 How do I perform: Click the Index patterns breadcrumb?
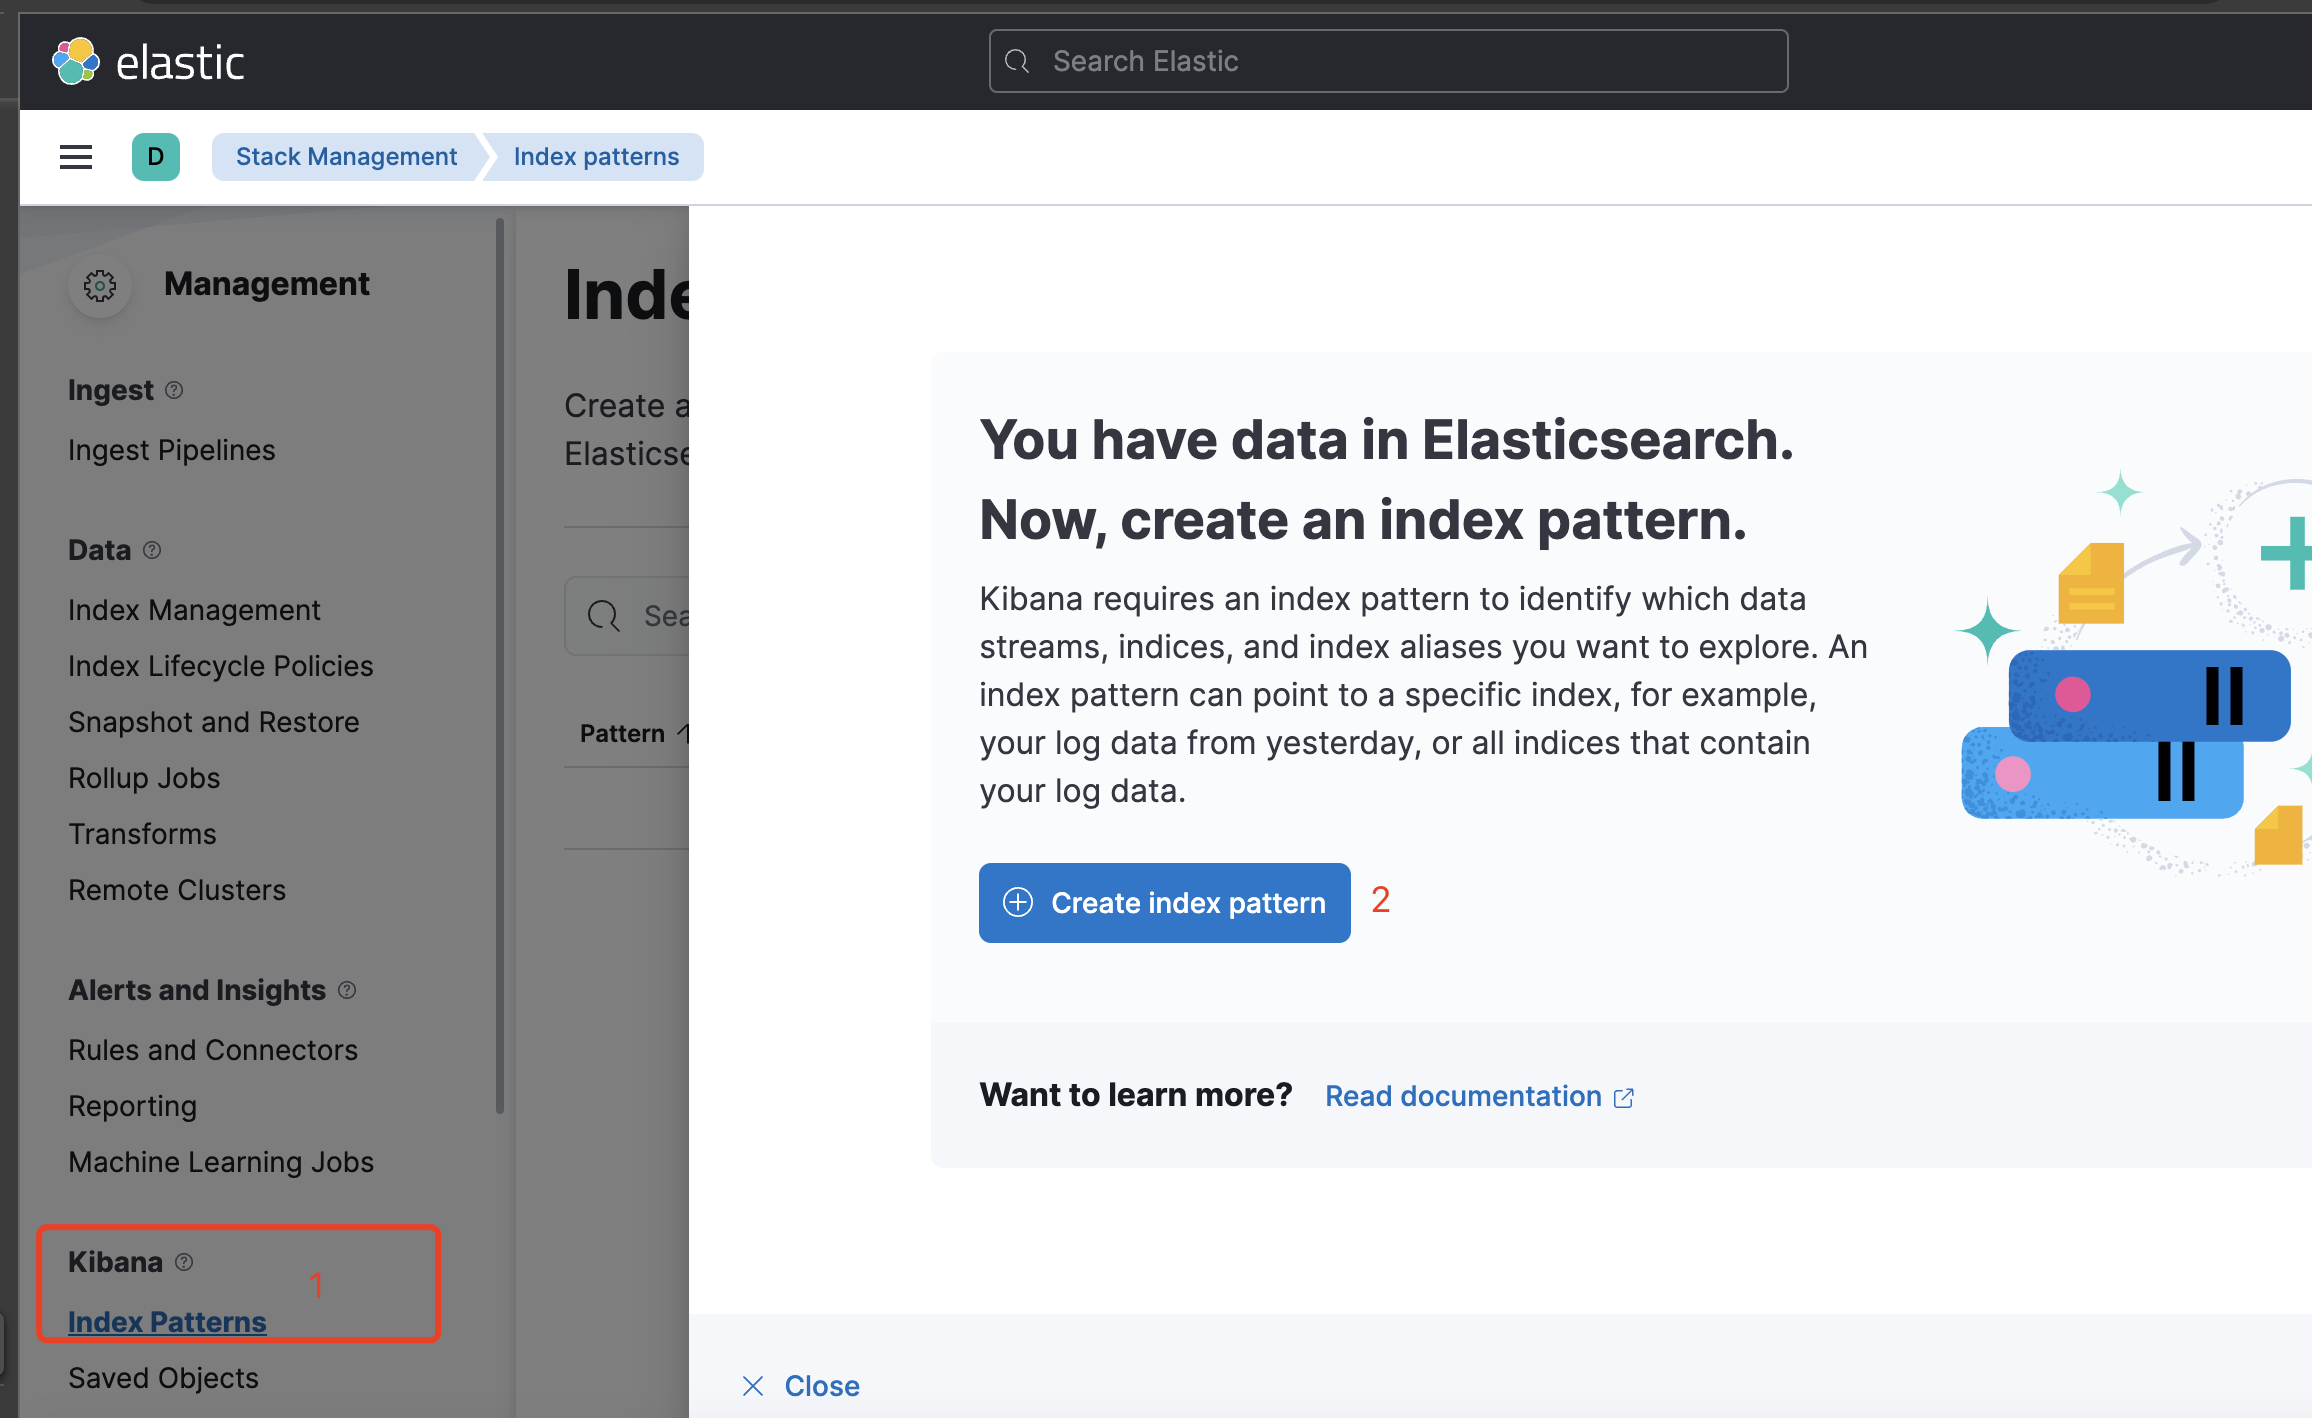tap(596, 157)
